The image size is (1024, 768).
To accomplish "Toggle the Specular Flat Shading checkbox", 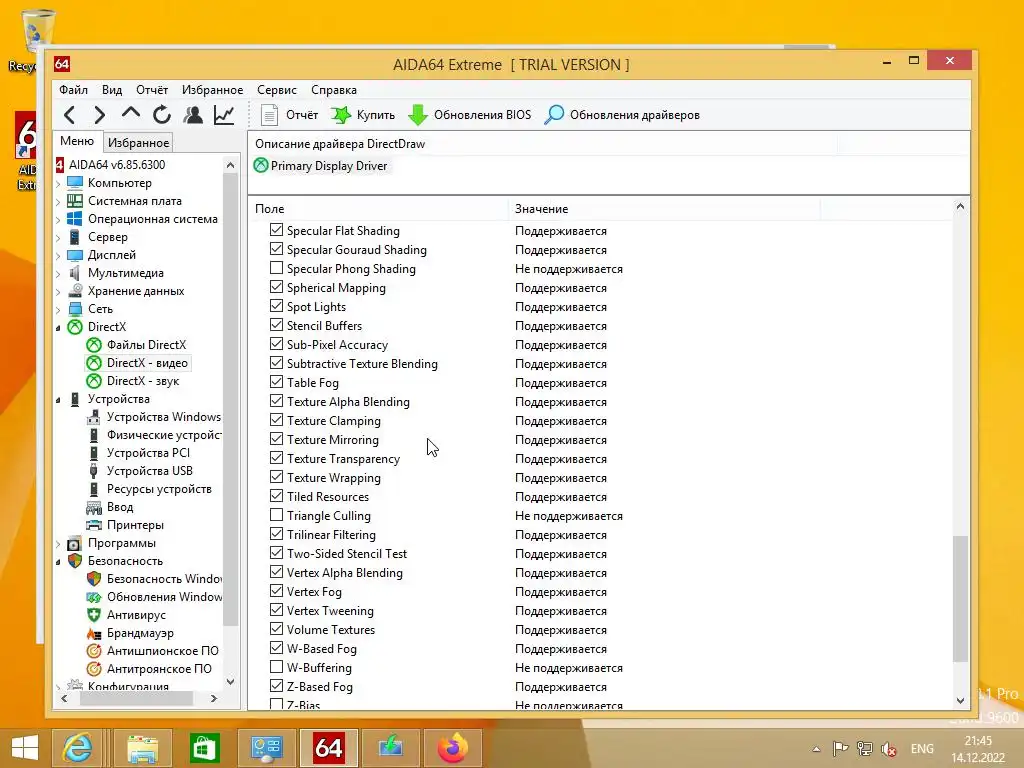I will tap(276, 230).
